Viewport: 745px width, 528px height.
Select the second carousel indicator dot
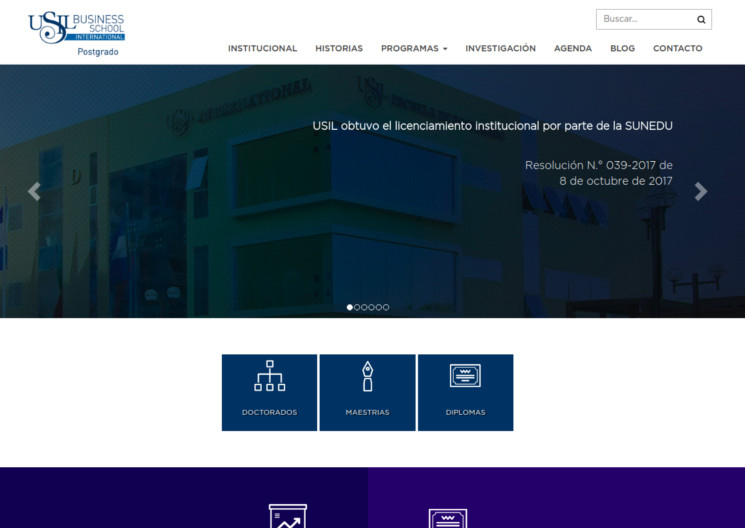point(357,307)
